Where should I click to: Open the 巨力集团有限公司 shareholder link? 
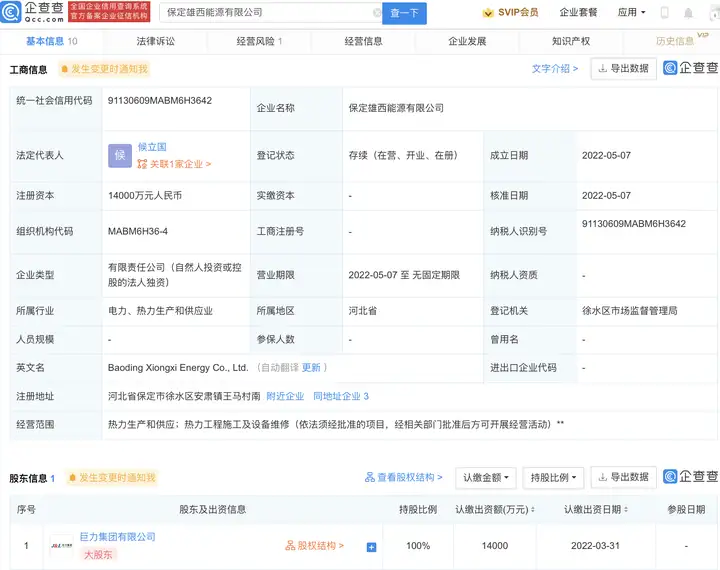click(118, 536)
